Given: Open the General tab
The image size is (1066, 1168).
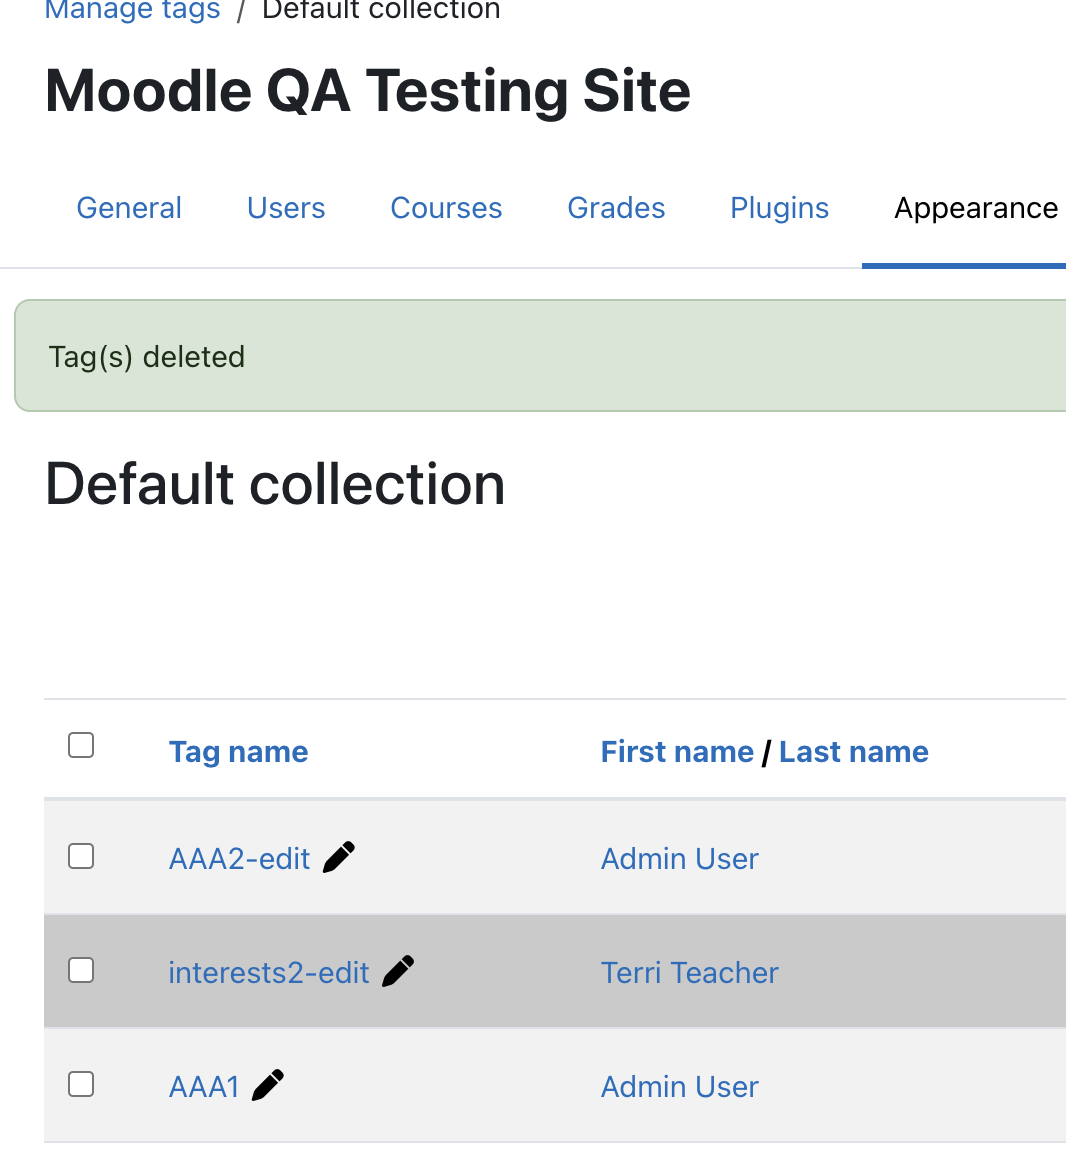Looking at the screenshot, I should coord(129,208).
